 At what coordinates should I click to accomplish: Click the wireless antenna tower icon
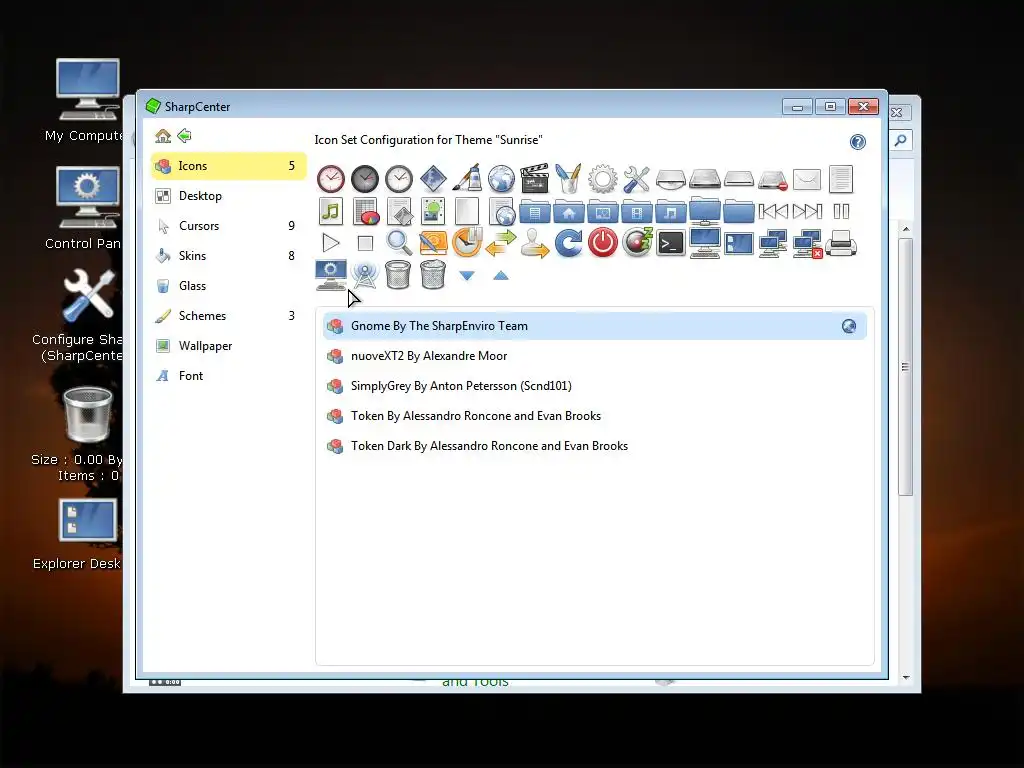(x=365, y=275)
